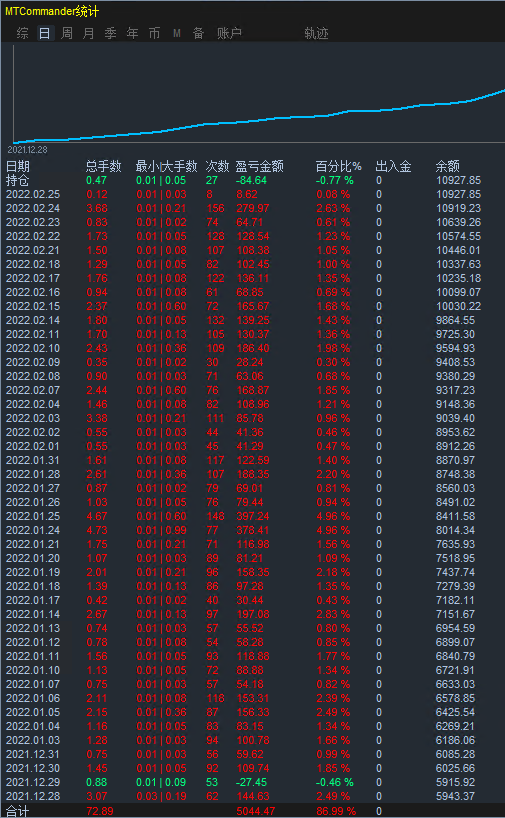Open the 季 quarterly tab
Image resolution: width=505 pixels, height=818 pixels.
click(x=111, y=33)
